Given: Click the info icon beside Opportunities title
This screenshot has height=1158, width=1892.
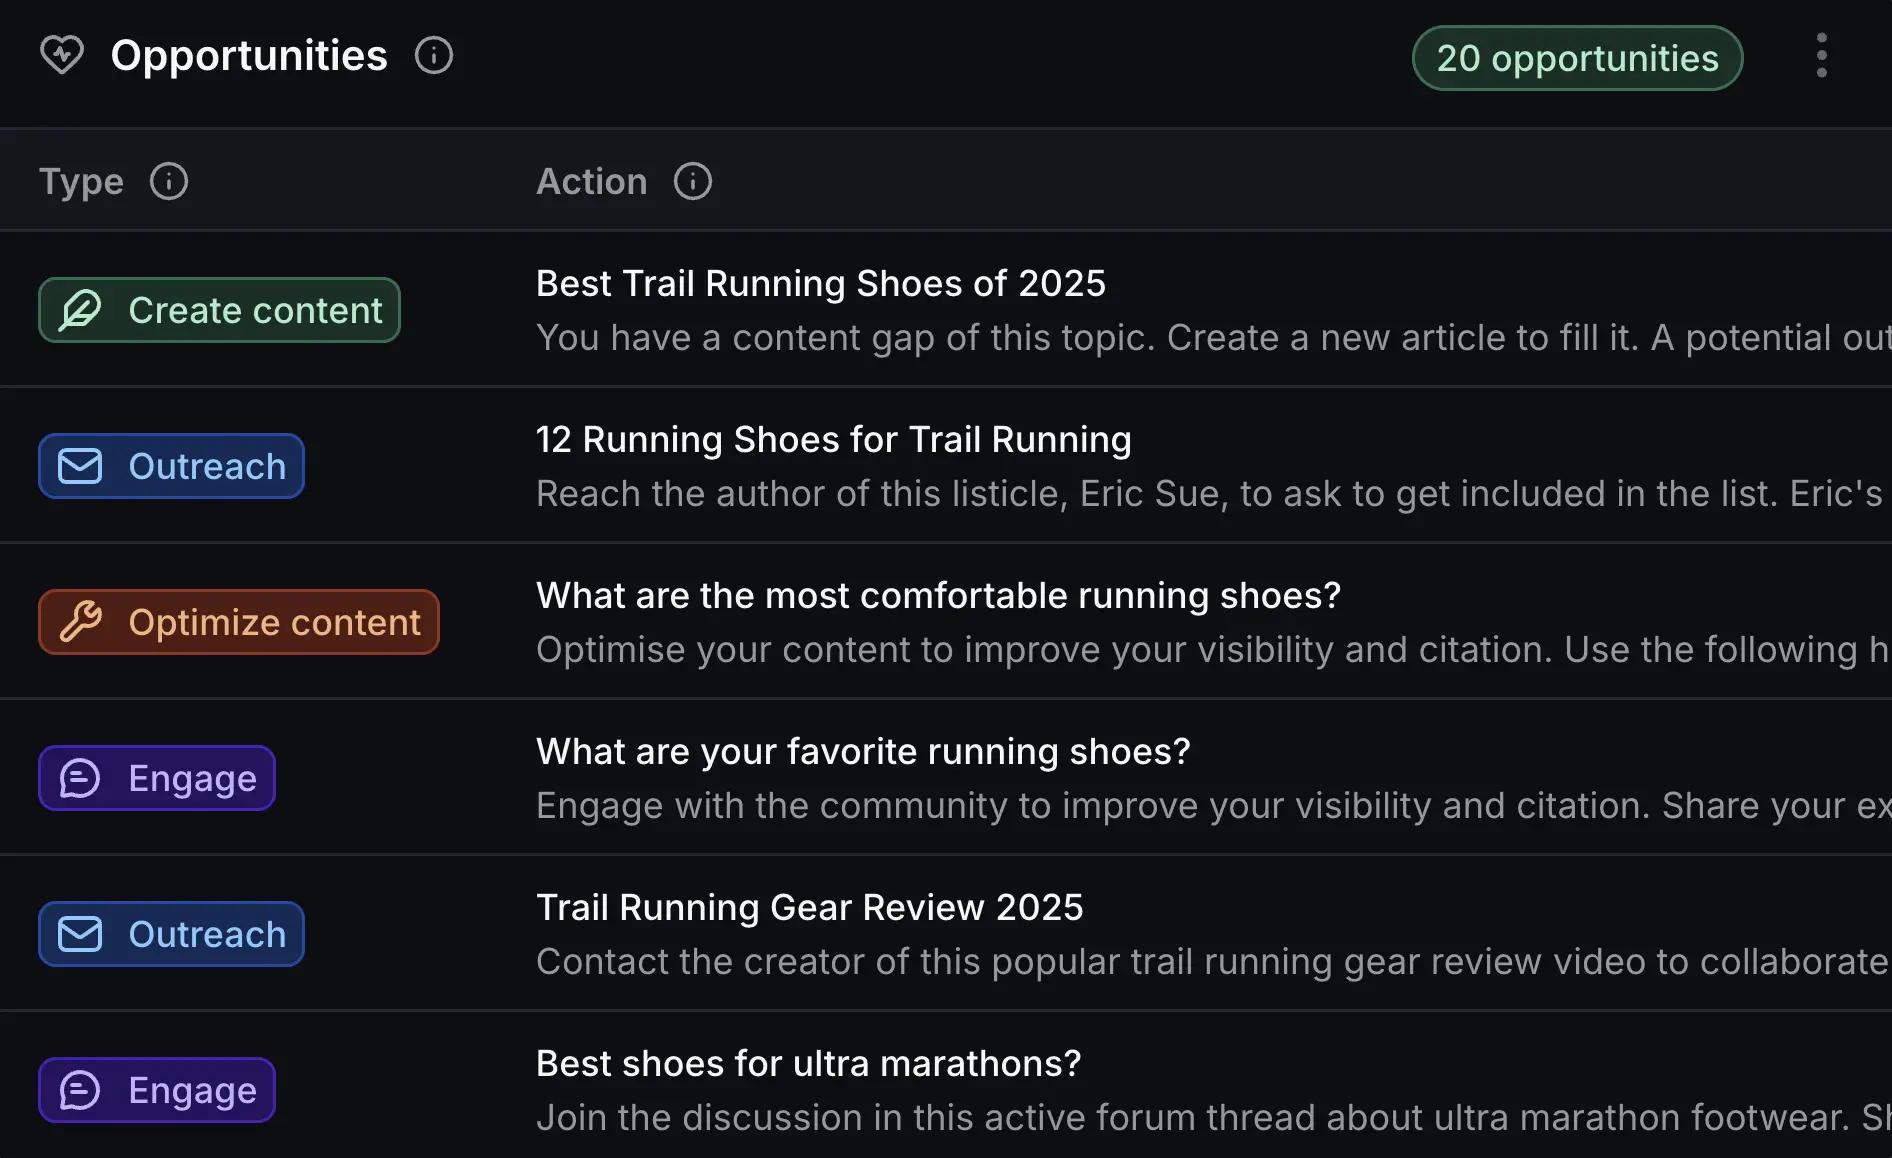Looking at the screenshot, I should [434, 55].
